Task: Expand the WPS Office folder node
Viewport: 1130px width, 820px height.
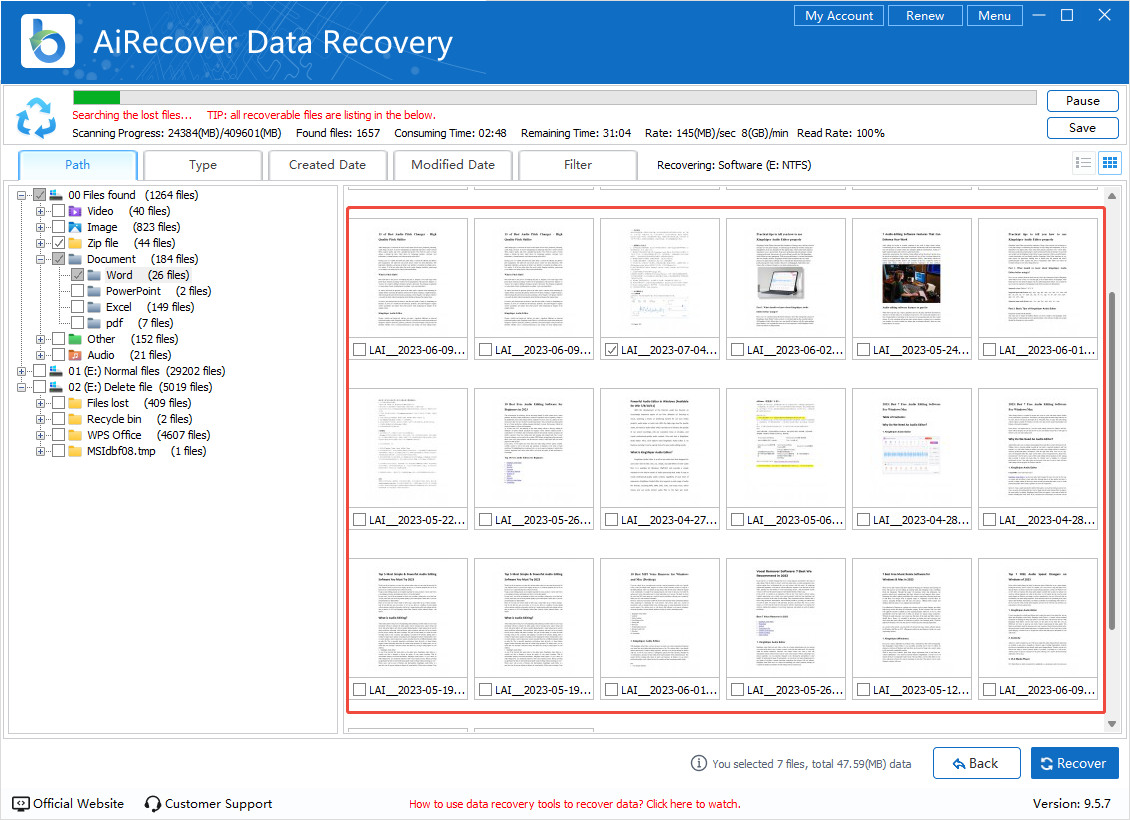Action: coord(41,435)
